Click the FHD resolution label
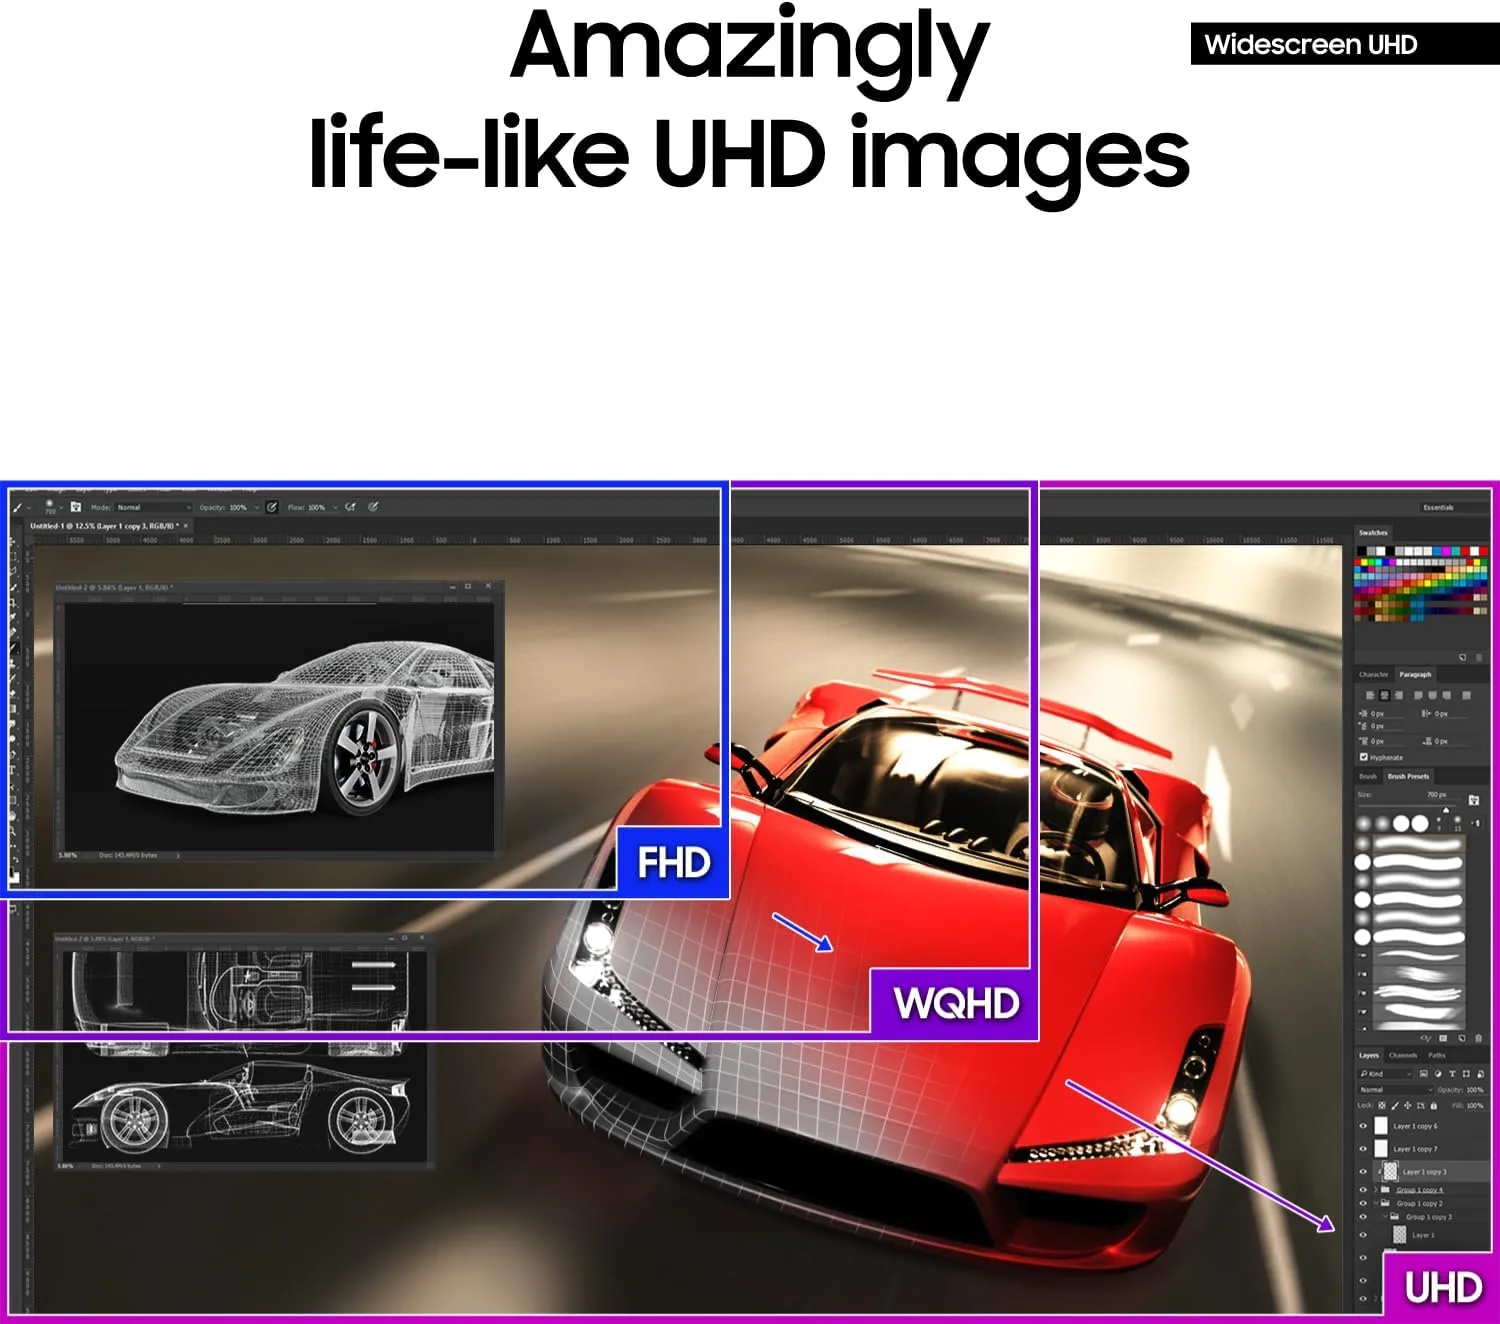The height and width of the screenshot is (1324, 1500). coord(673,862)
